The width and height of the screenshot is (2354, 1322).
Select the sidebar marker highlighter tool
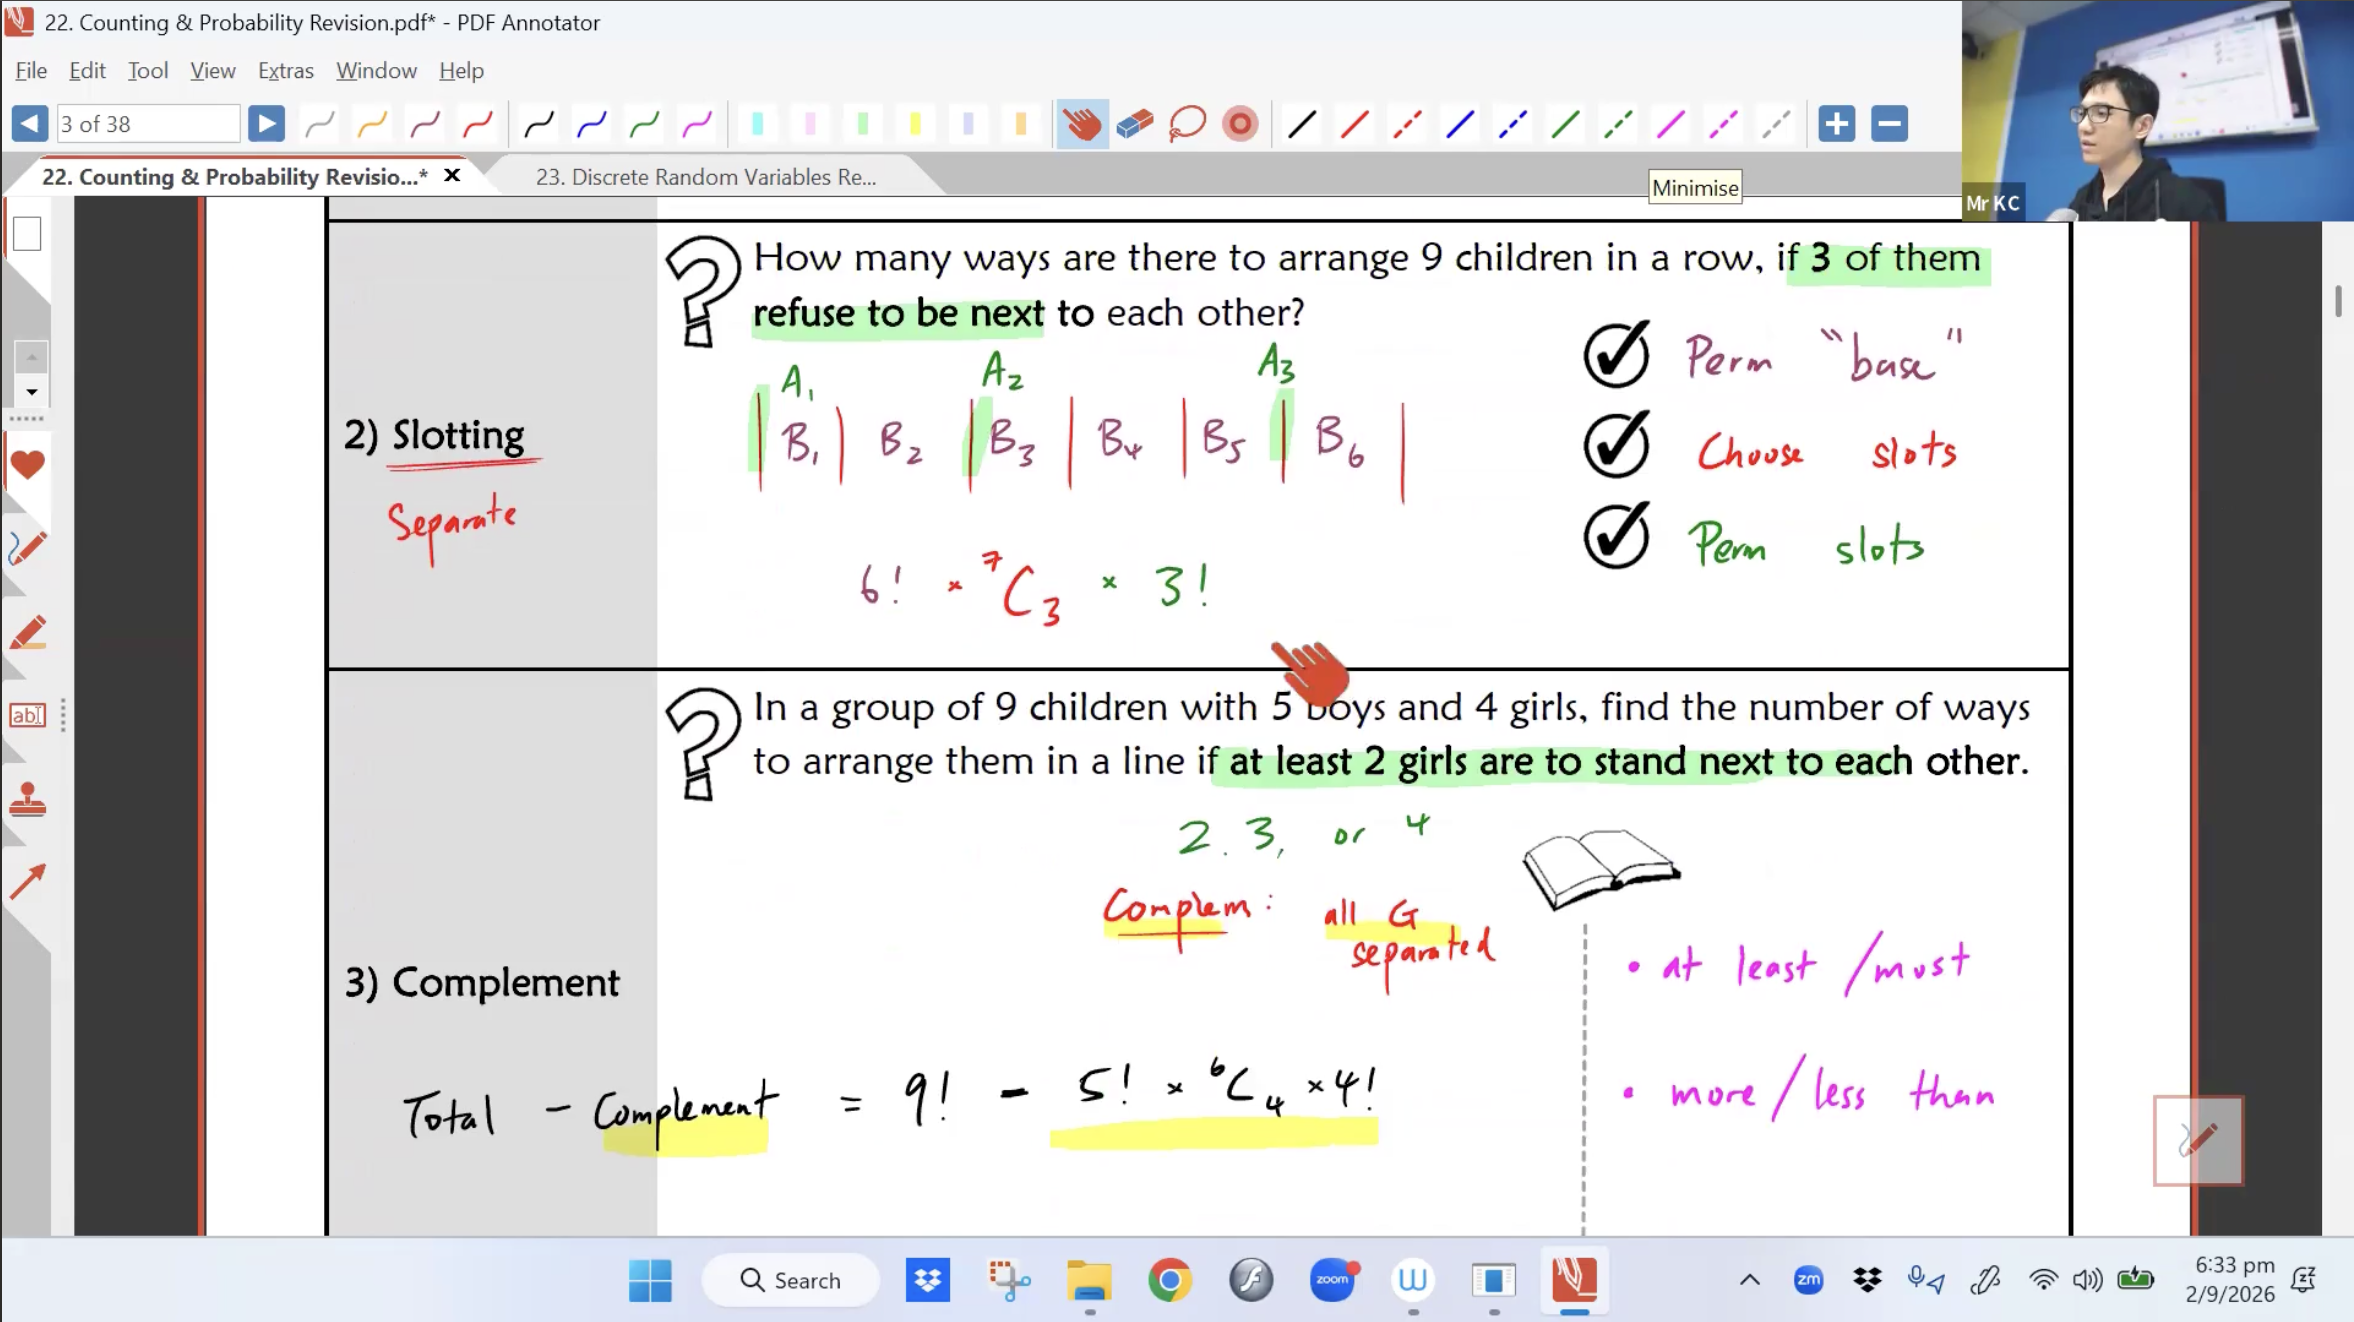27,632
